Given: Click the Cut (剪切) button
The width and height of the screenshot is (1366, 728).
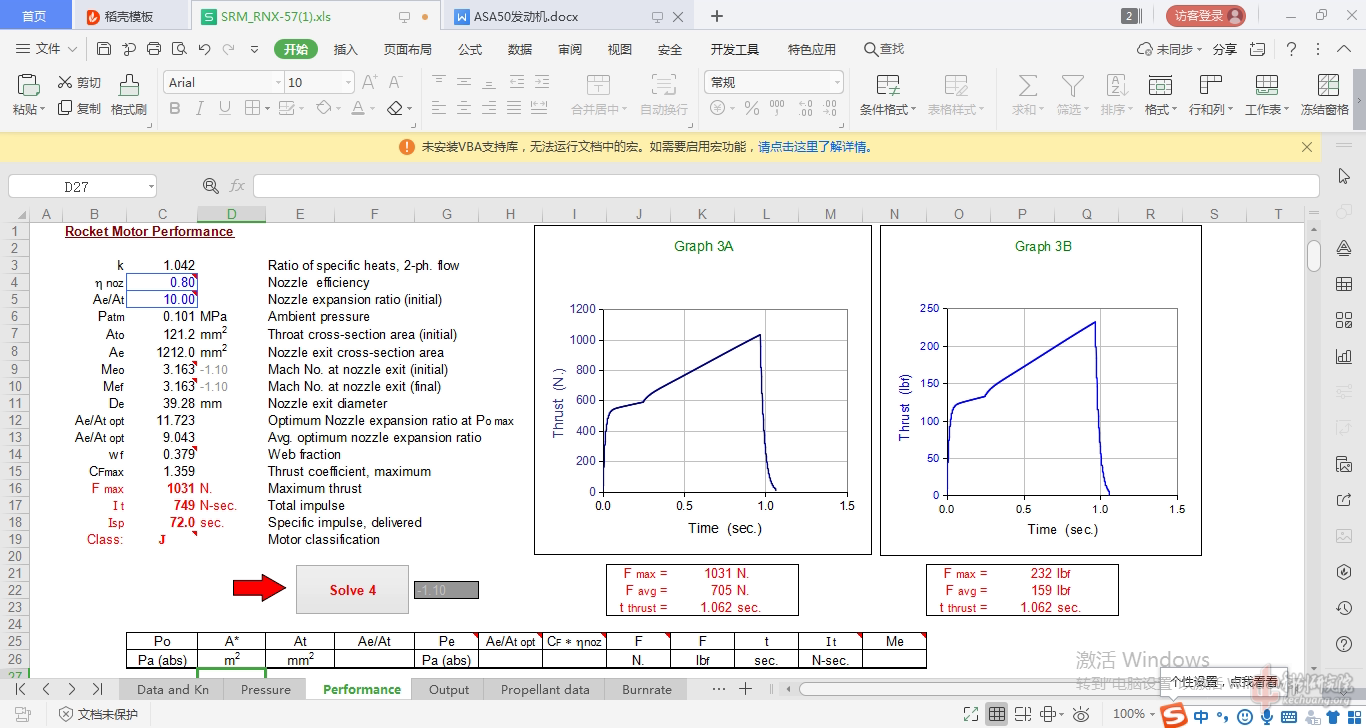Looking at the screenshot, I should (79, 83).
